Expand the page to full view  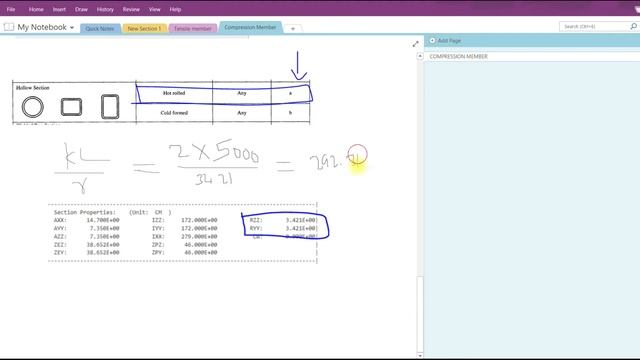(416, 44)
